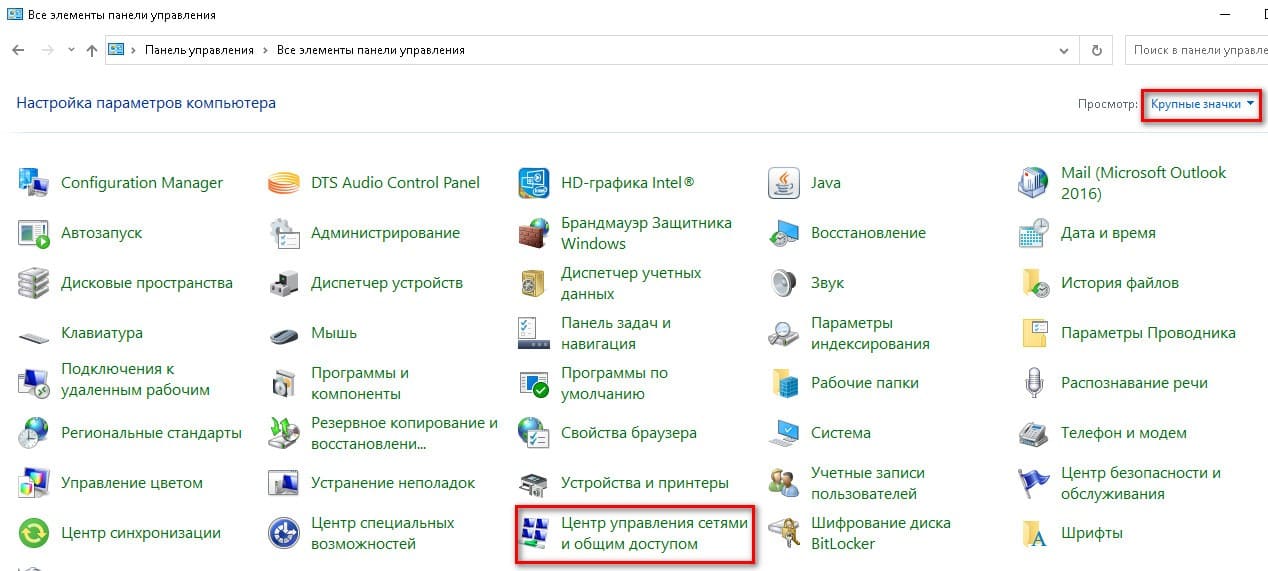
Task: Click Дата и время icon
Action: pyautogui.click(x=1034, y=233)
